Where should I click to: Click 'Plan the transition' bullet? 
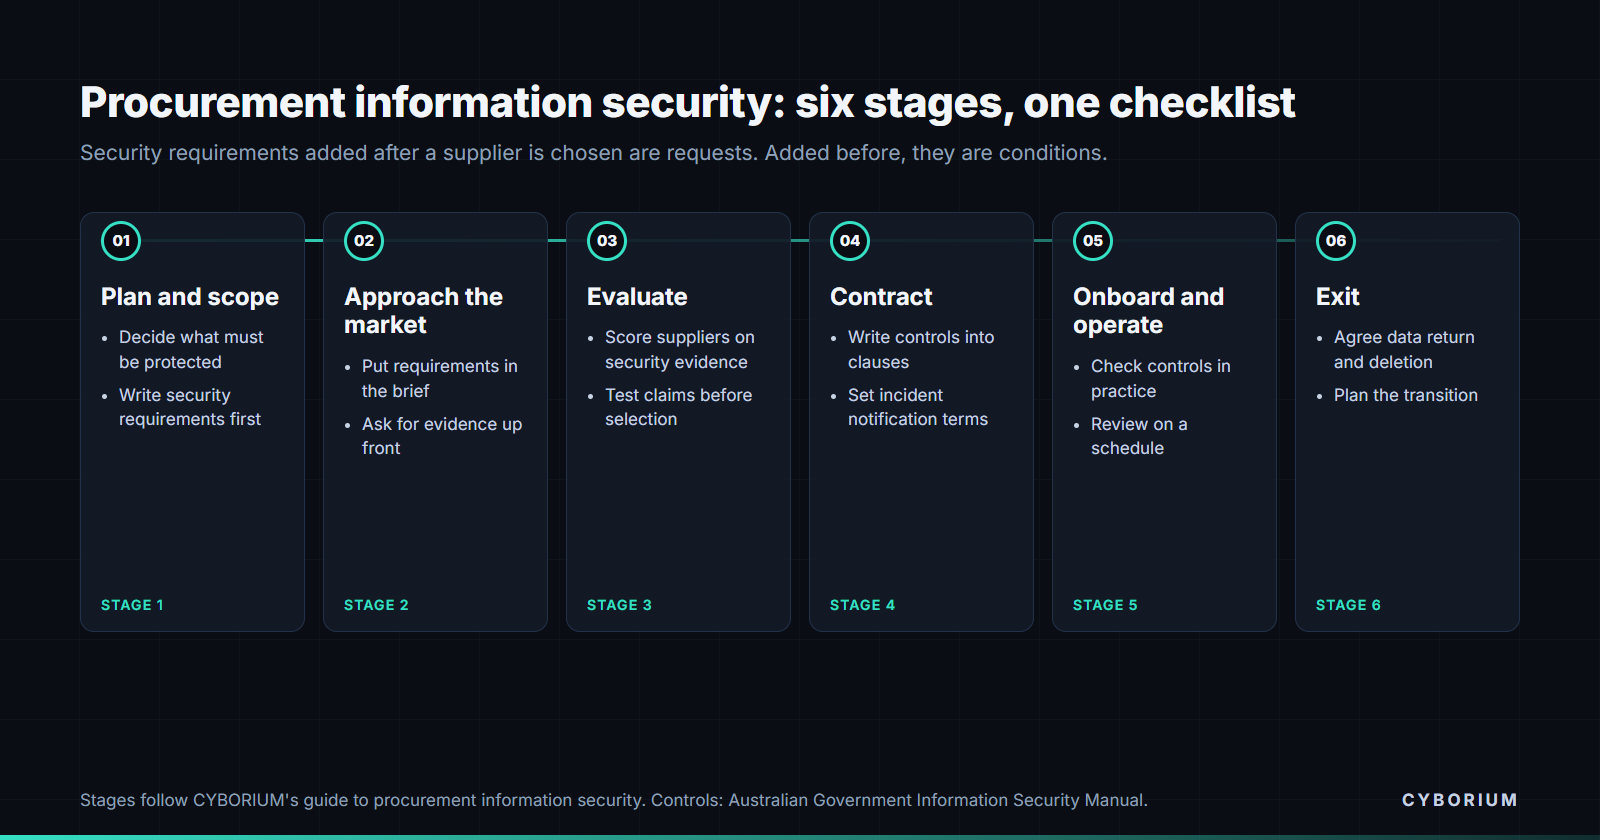(x=1406, y=395)
